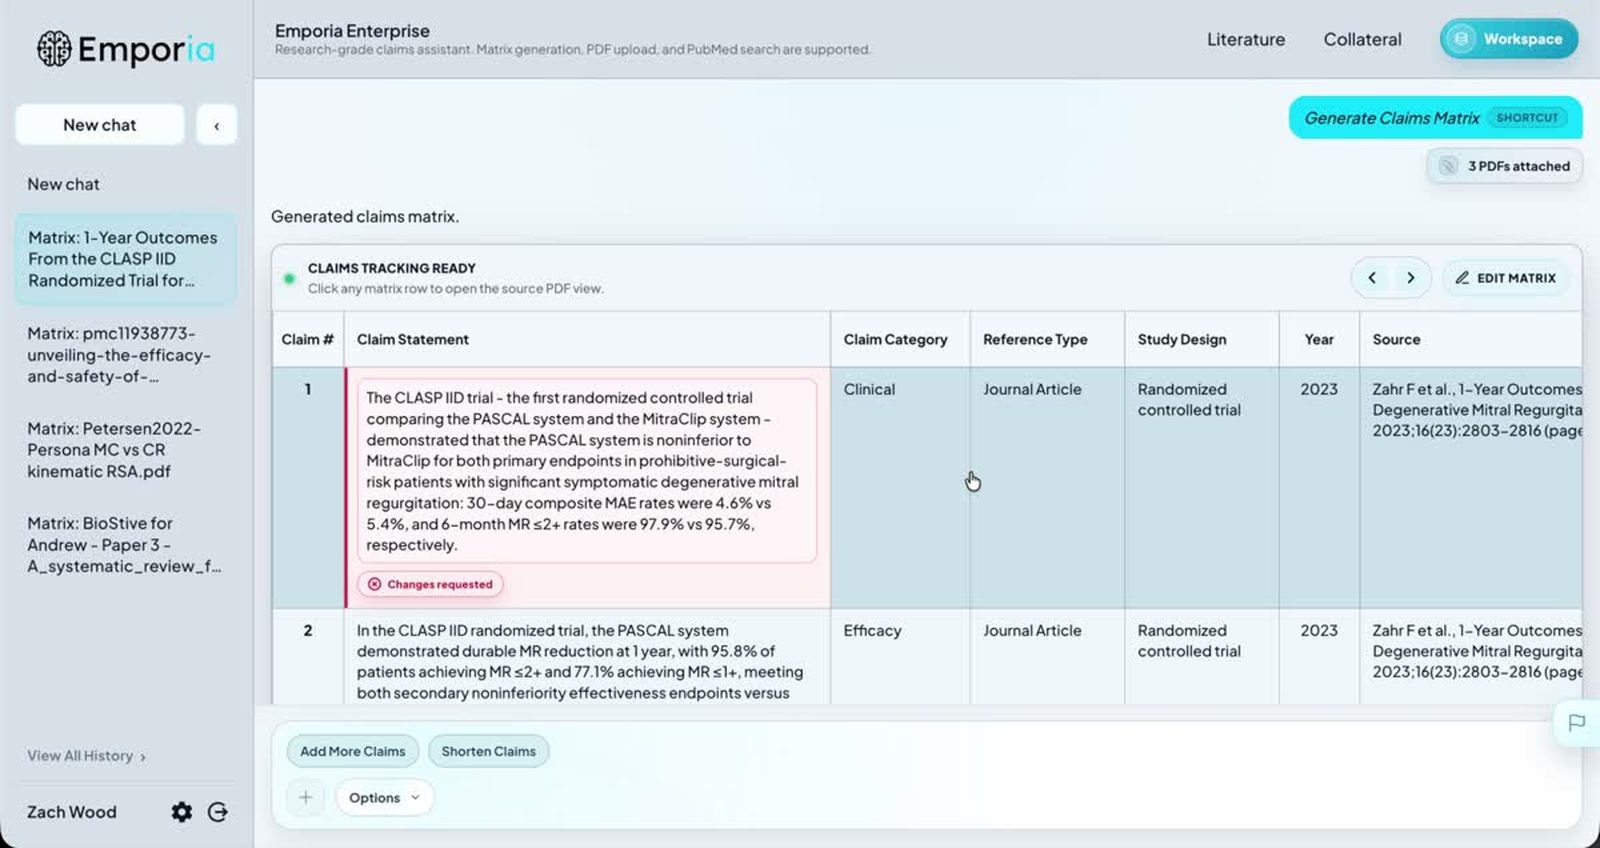
Task: Click the Emporia brain logo
Action: click(54, 49)
